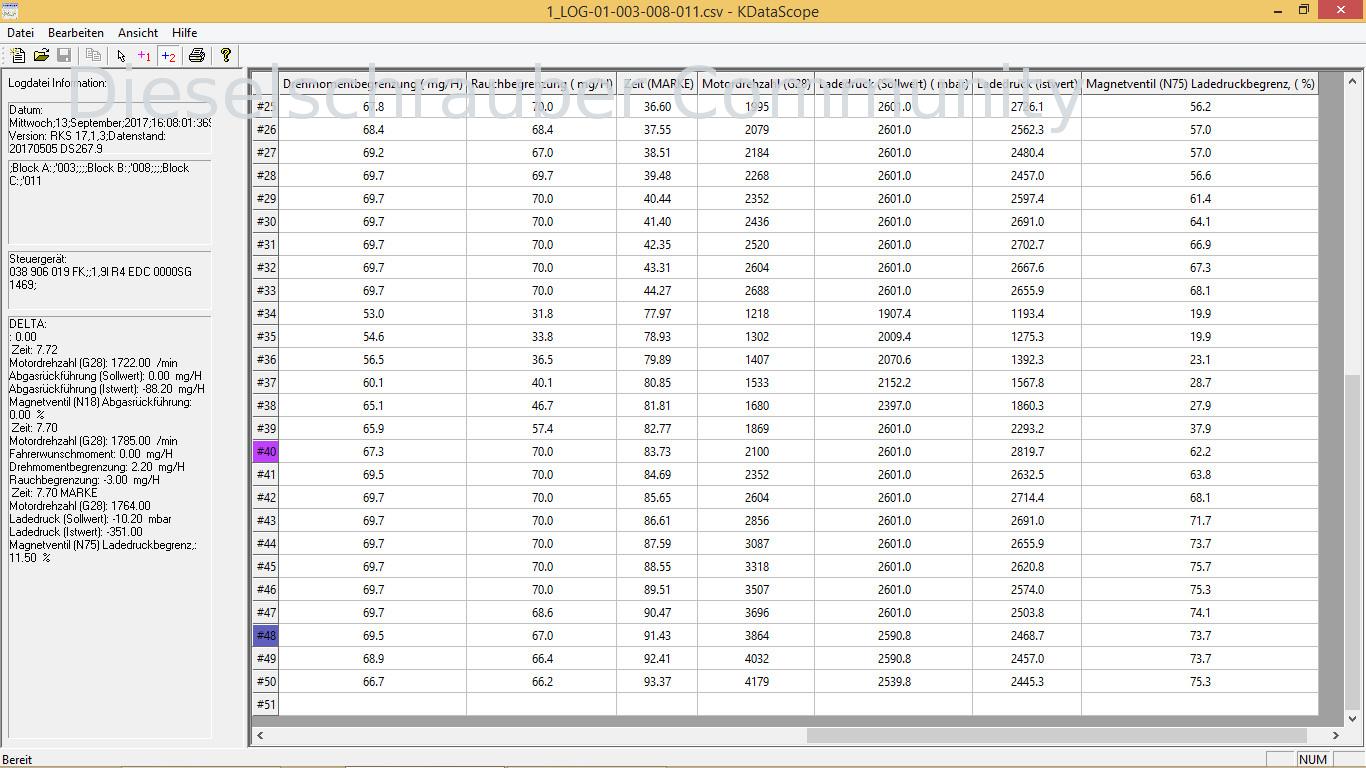Click Drehmoment cell 67.3 in row #40
This screenshot has width=1366, height=768.
[x=373, y=452]
